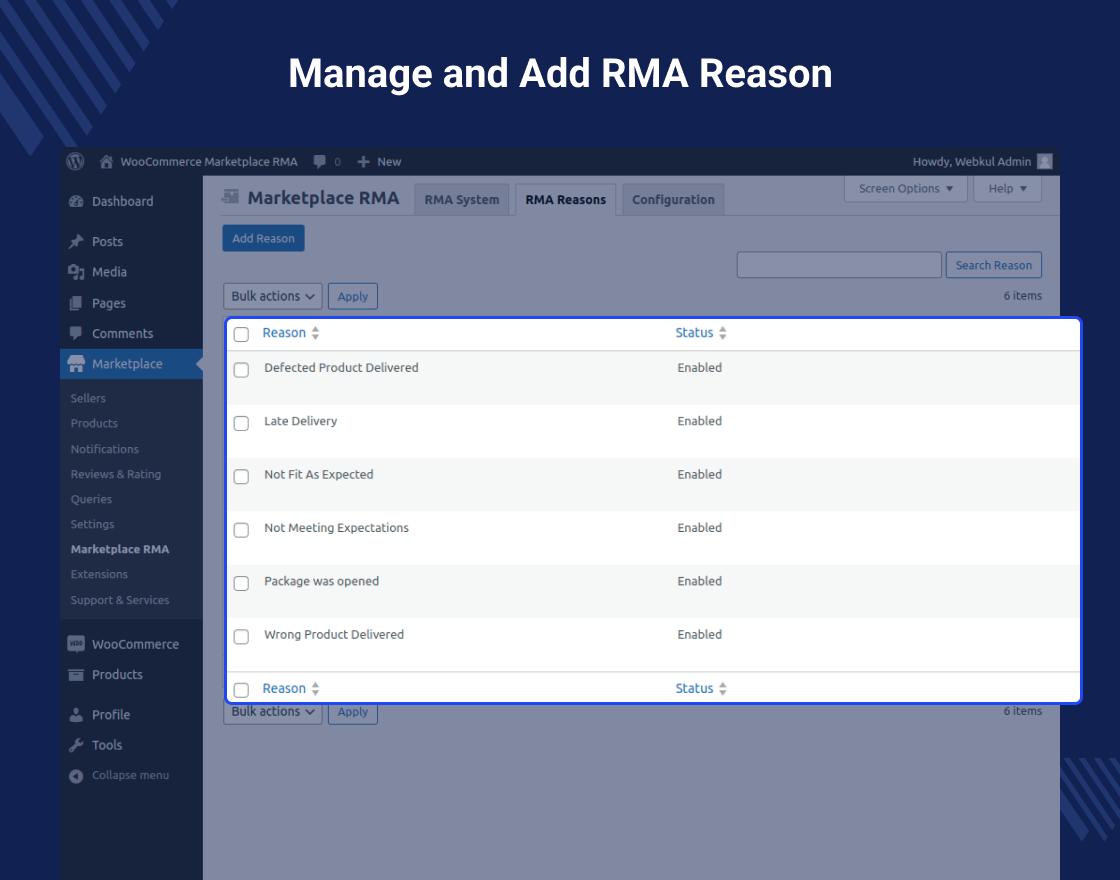This screenshot has width=1120, height=880.
Task: Check the Wrong Product Delivered checkbox
Action: (x=240, y=637)
